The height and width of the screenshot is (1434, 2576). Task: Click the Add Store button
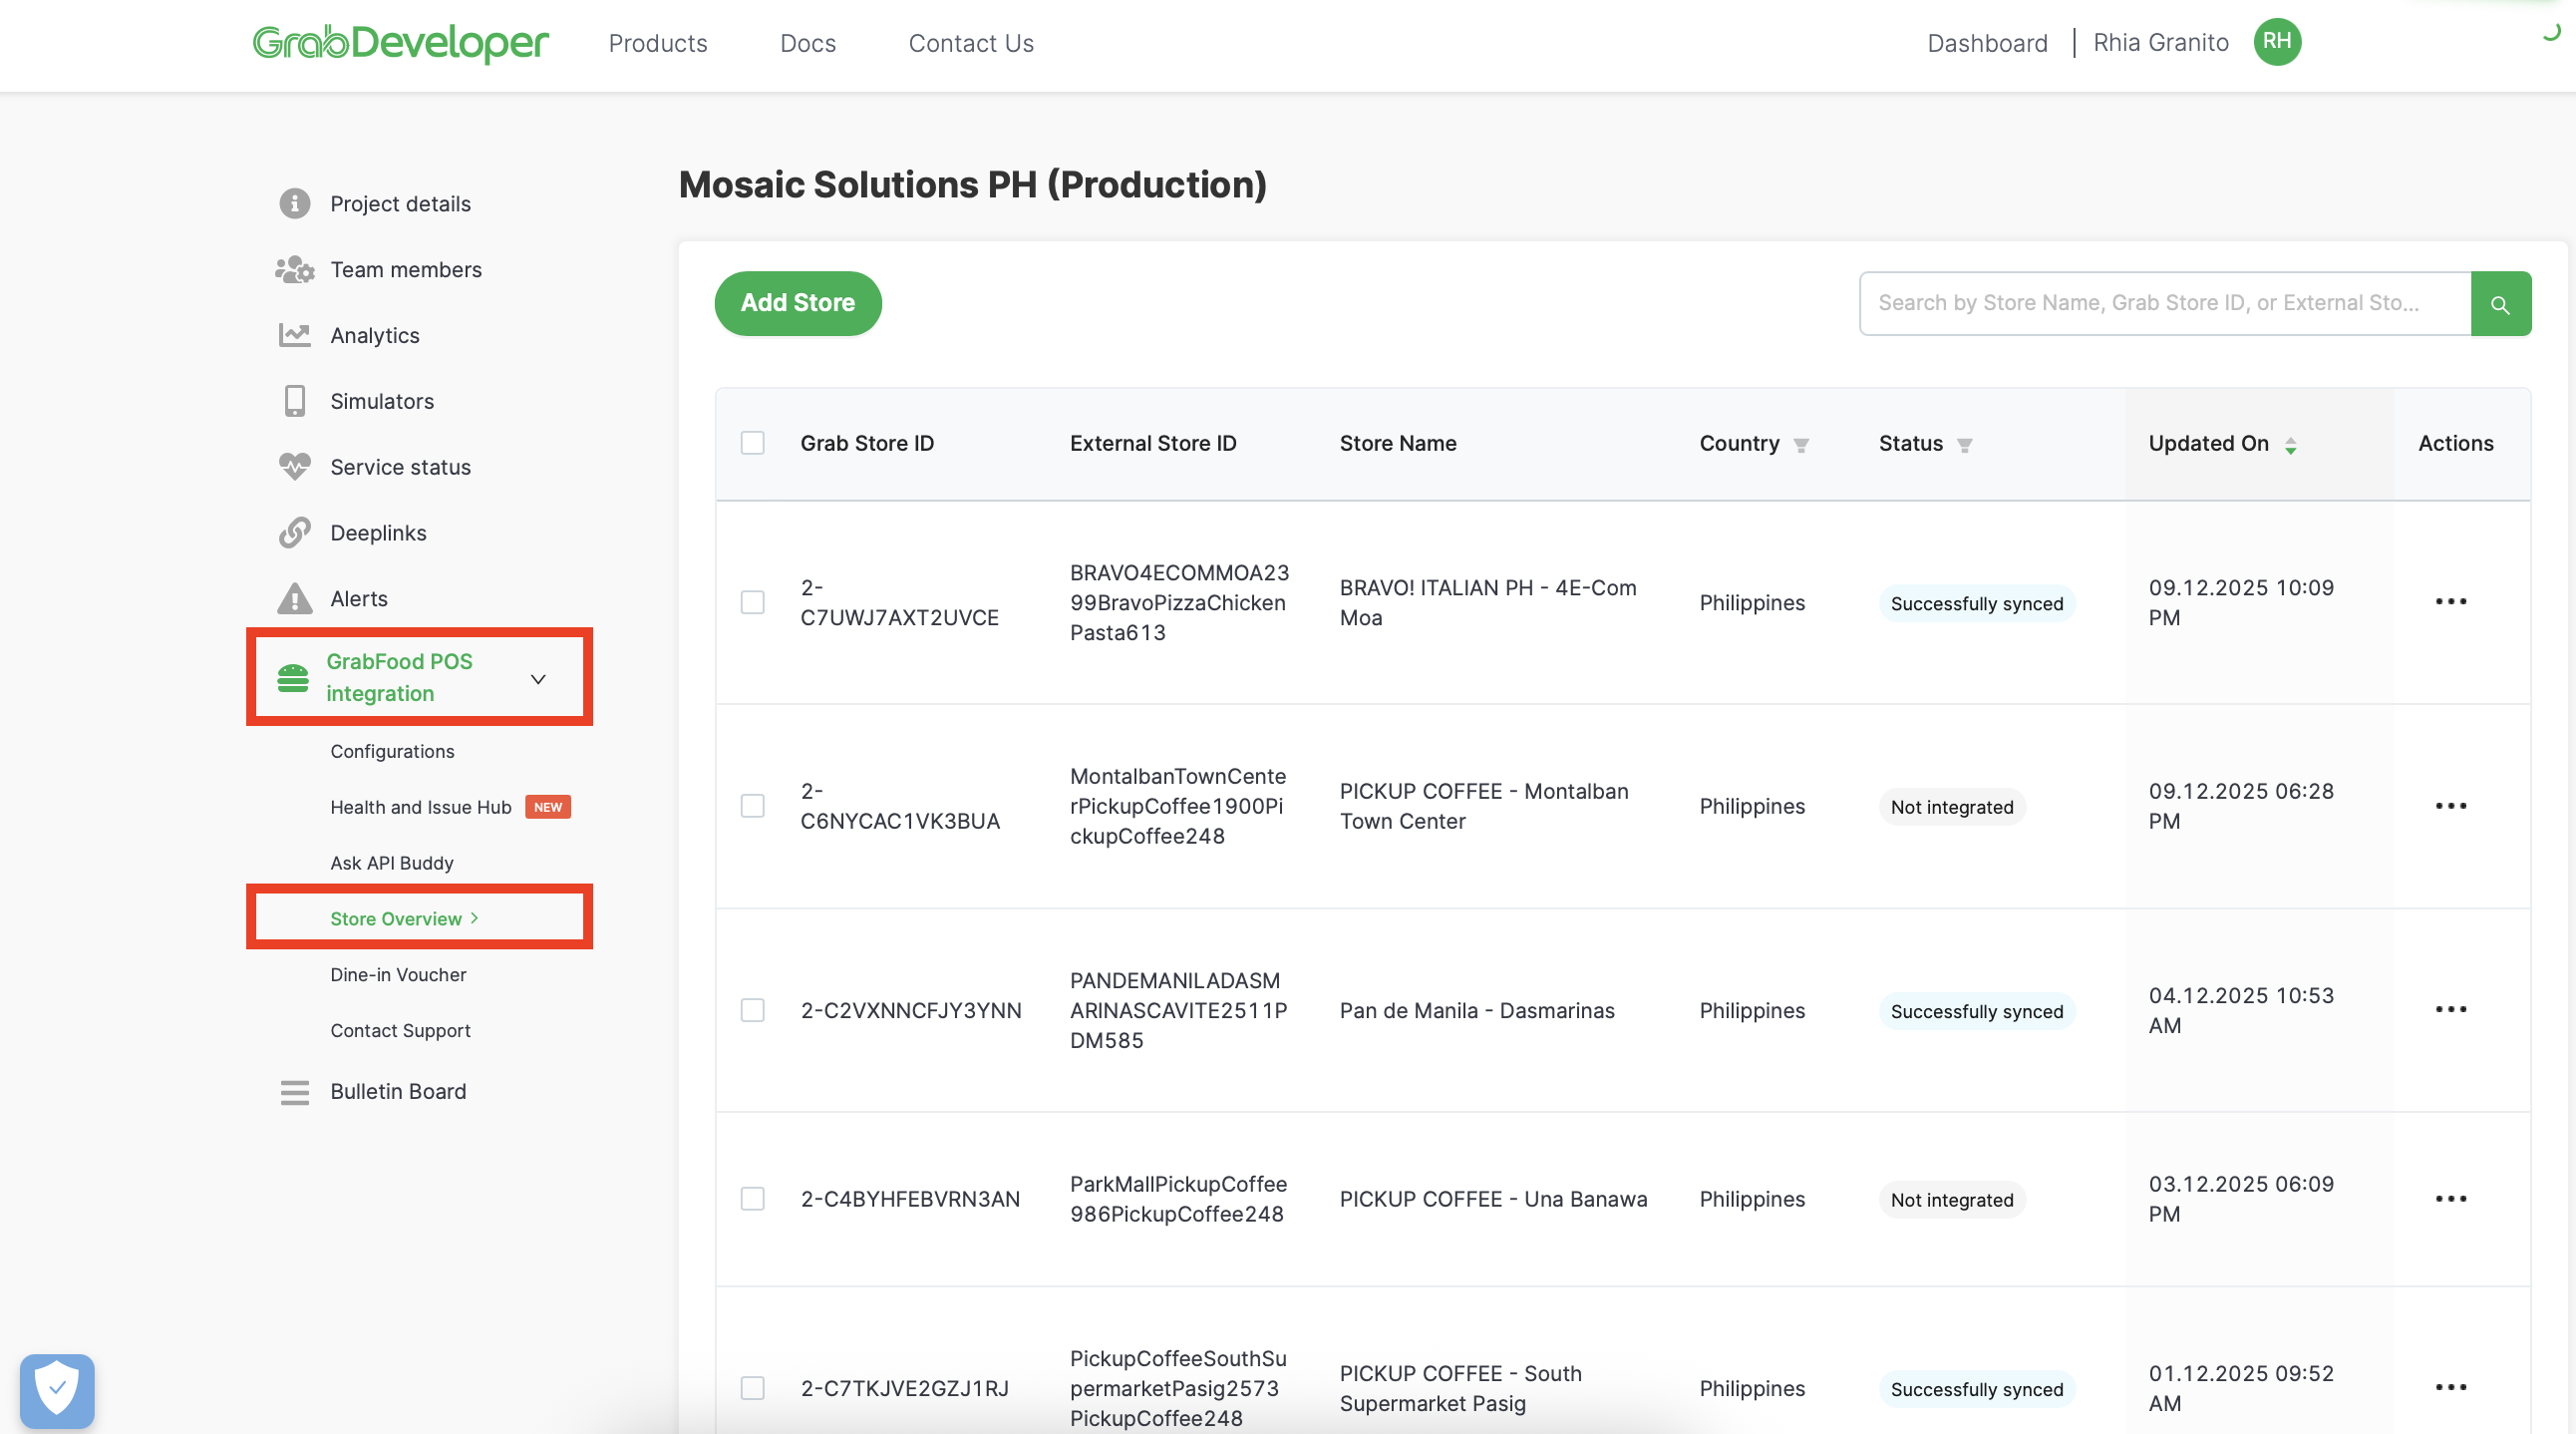[797, 303]
